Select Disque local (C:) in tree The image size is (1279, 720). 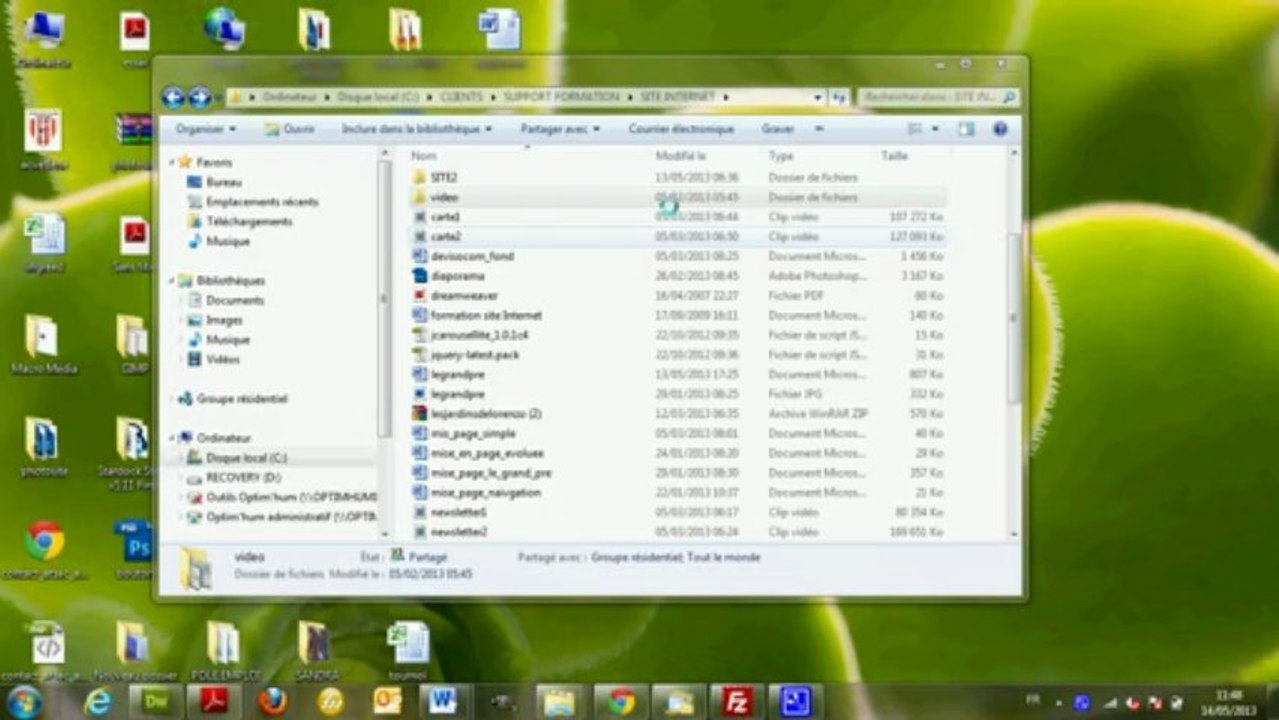[246, 457]
